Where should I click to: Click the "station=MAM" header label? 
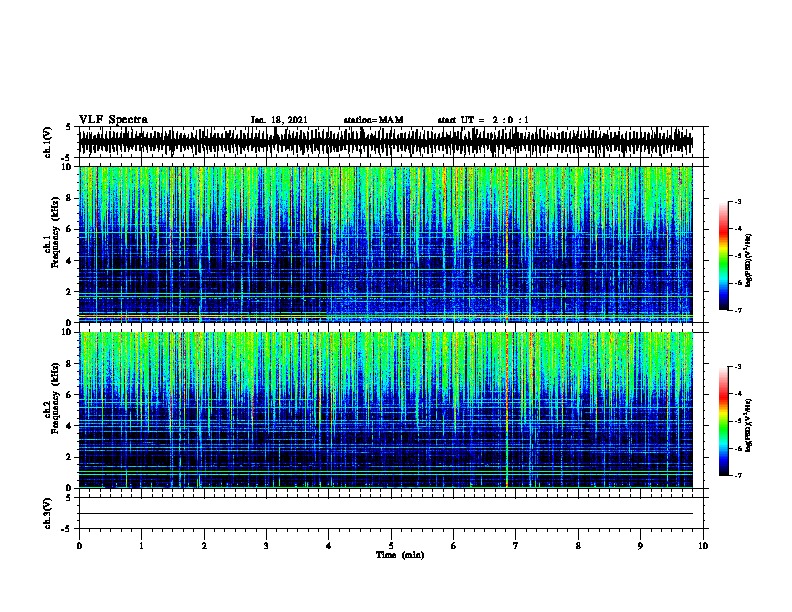pyautogui.click(x=373, y=120)
